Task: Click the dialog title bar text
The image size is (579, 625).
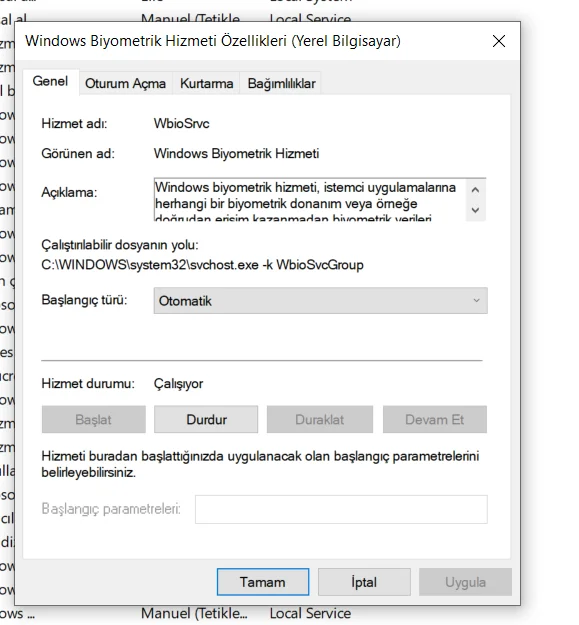Action: [213, 41]
